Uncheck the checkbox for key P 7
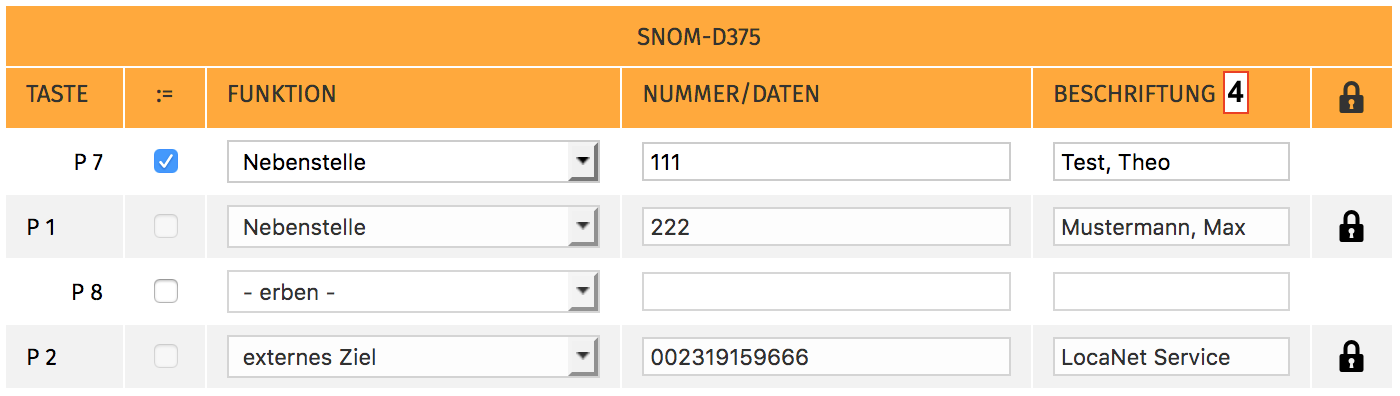The height and width of the screenshot is (396, 1400). pos(166,161)
